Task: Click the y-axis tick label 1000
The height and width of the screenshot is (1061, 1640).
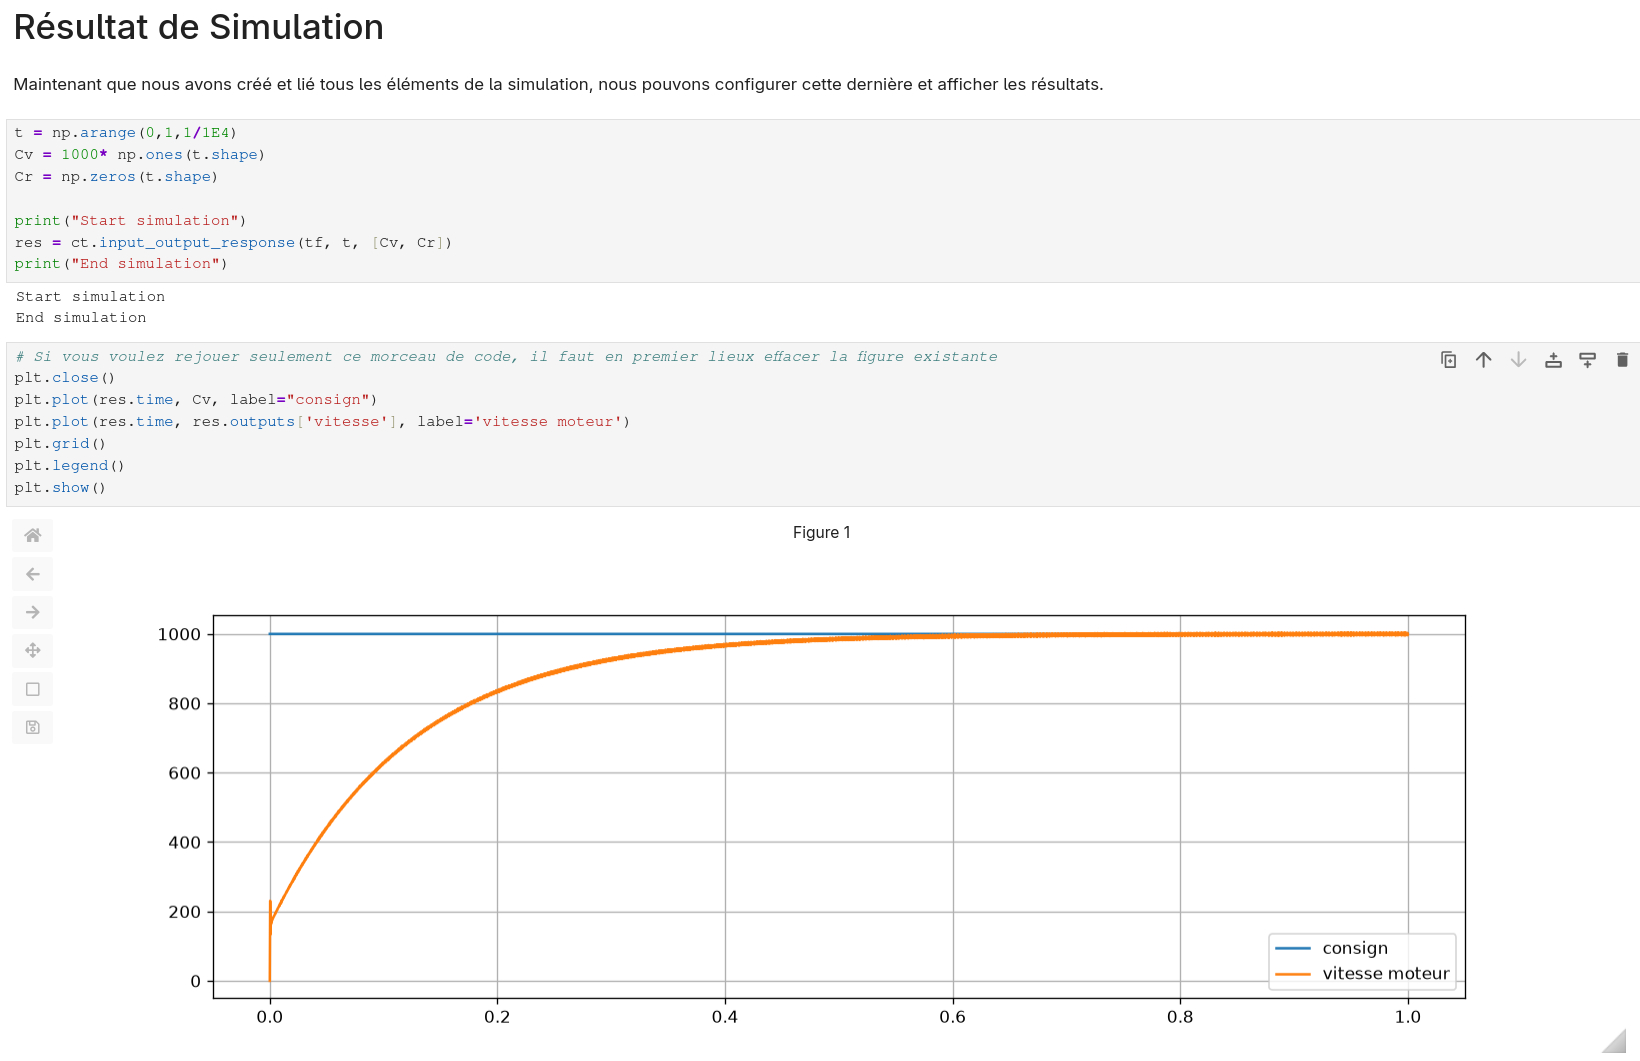Action: (180, 634)
